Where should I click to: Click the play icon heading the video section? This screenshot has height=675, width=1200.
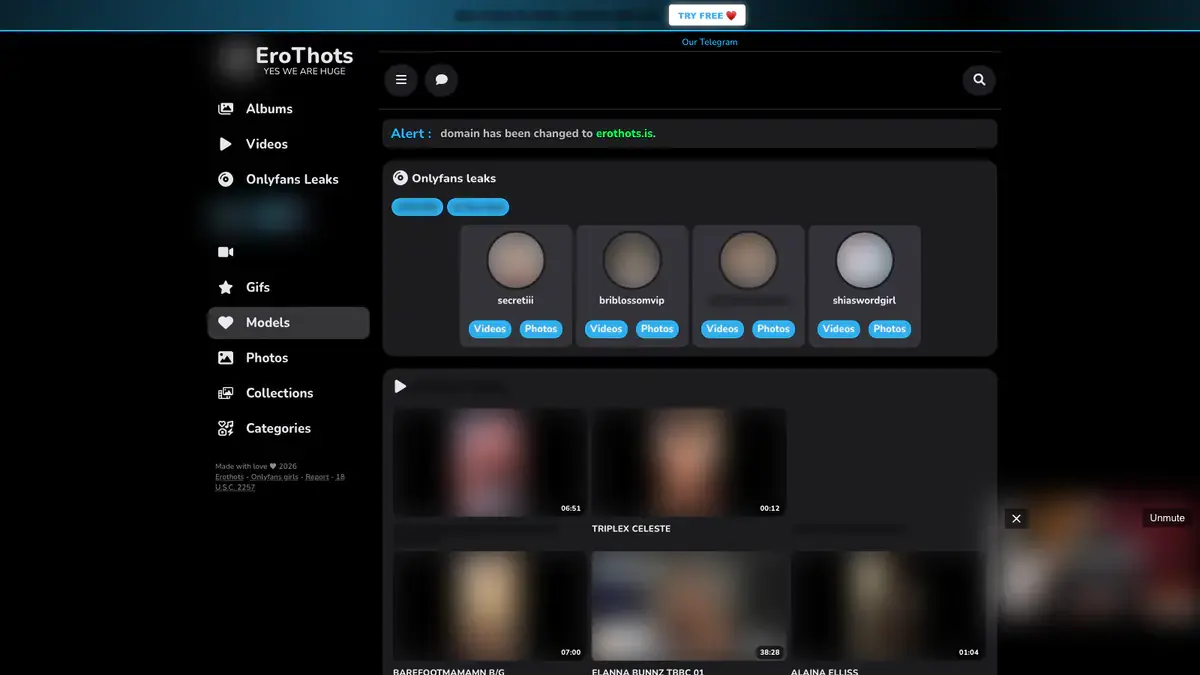(x=400, y=386)
